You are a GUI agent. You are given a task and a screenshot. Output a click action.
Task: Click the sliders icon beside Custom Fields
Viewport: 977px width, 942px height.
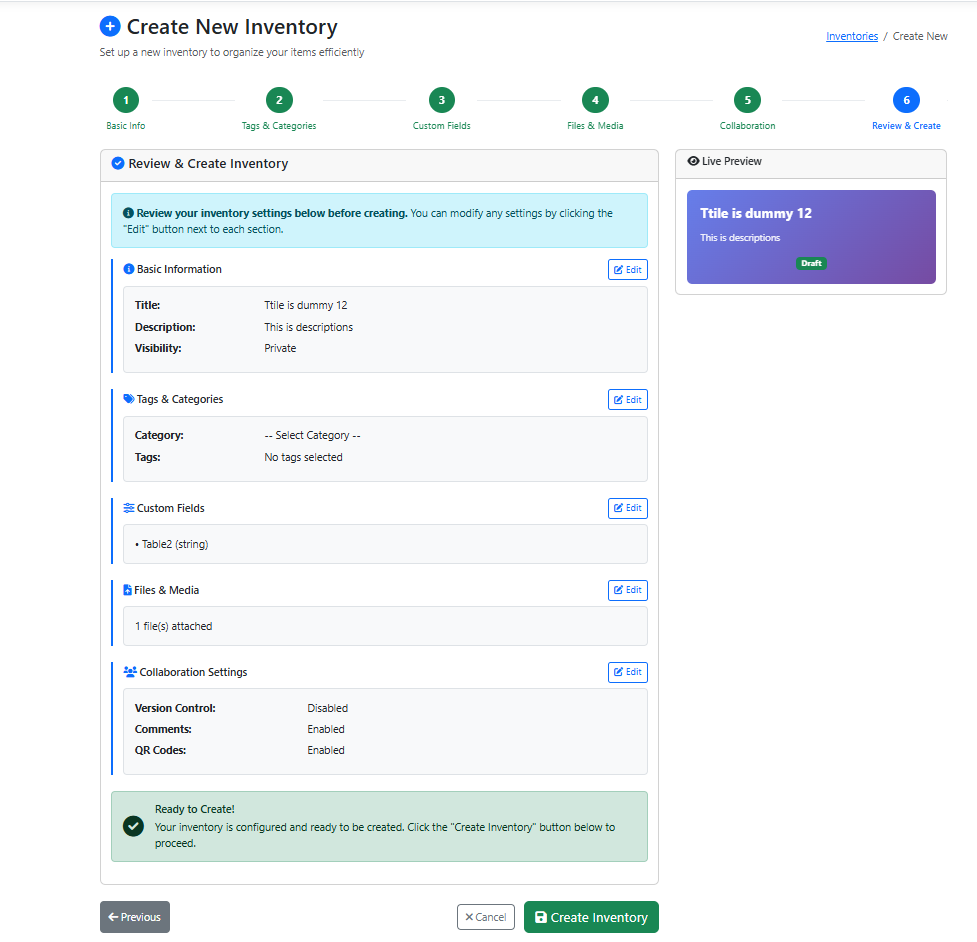click(128, 508)
